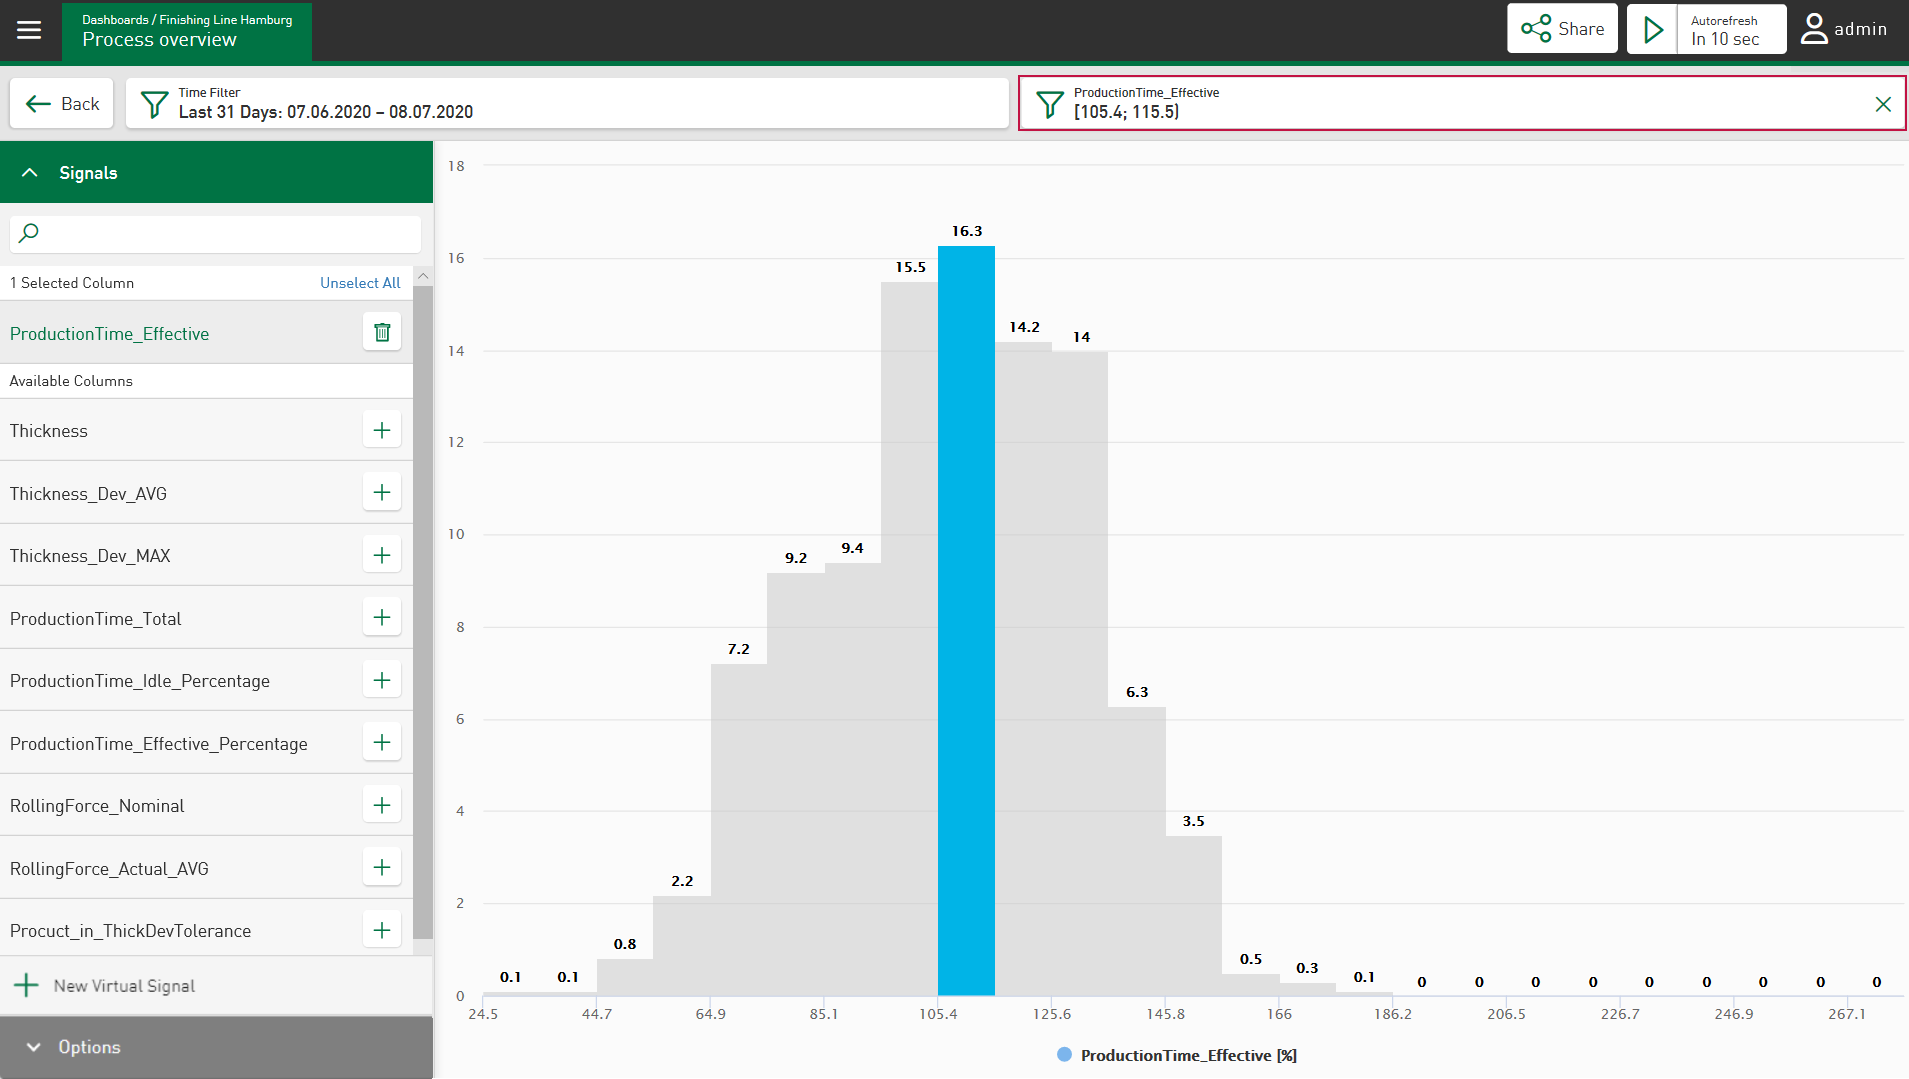
Task: Start autorefresh with the play icon
Action: click(x=1653, y=30)
